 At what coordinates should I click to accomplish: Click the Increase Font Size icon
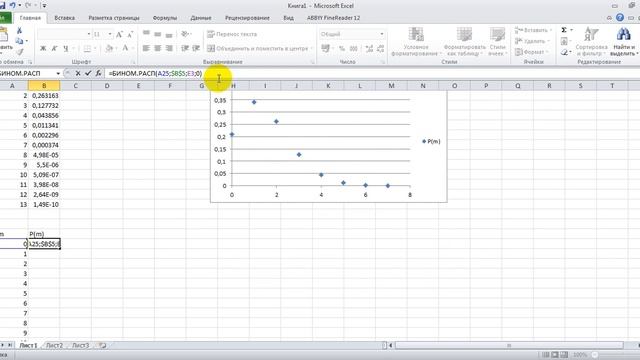click(120, 35)
